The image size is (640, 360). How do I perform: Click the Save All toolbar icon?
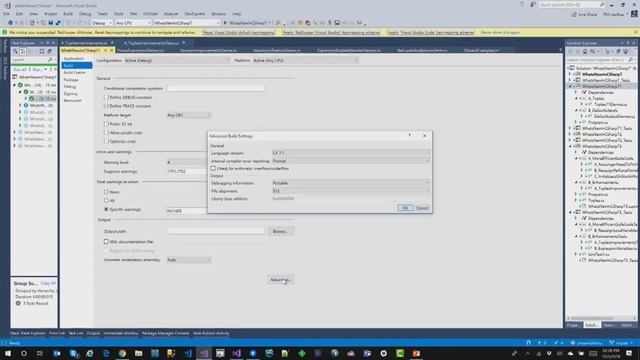click(58, 23)
